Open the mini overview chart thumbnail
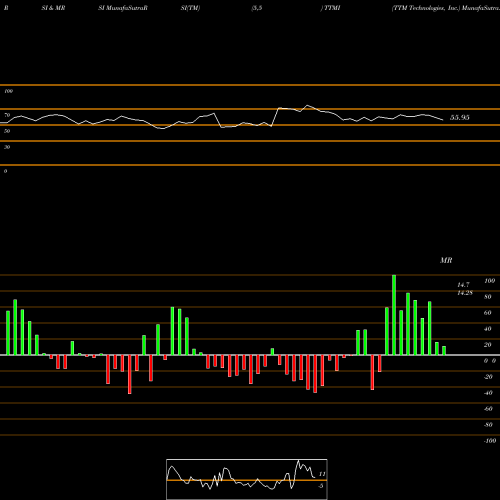The height and width of the screenshot is (500, 500). click(x=247, y=479)
